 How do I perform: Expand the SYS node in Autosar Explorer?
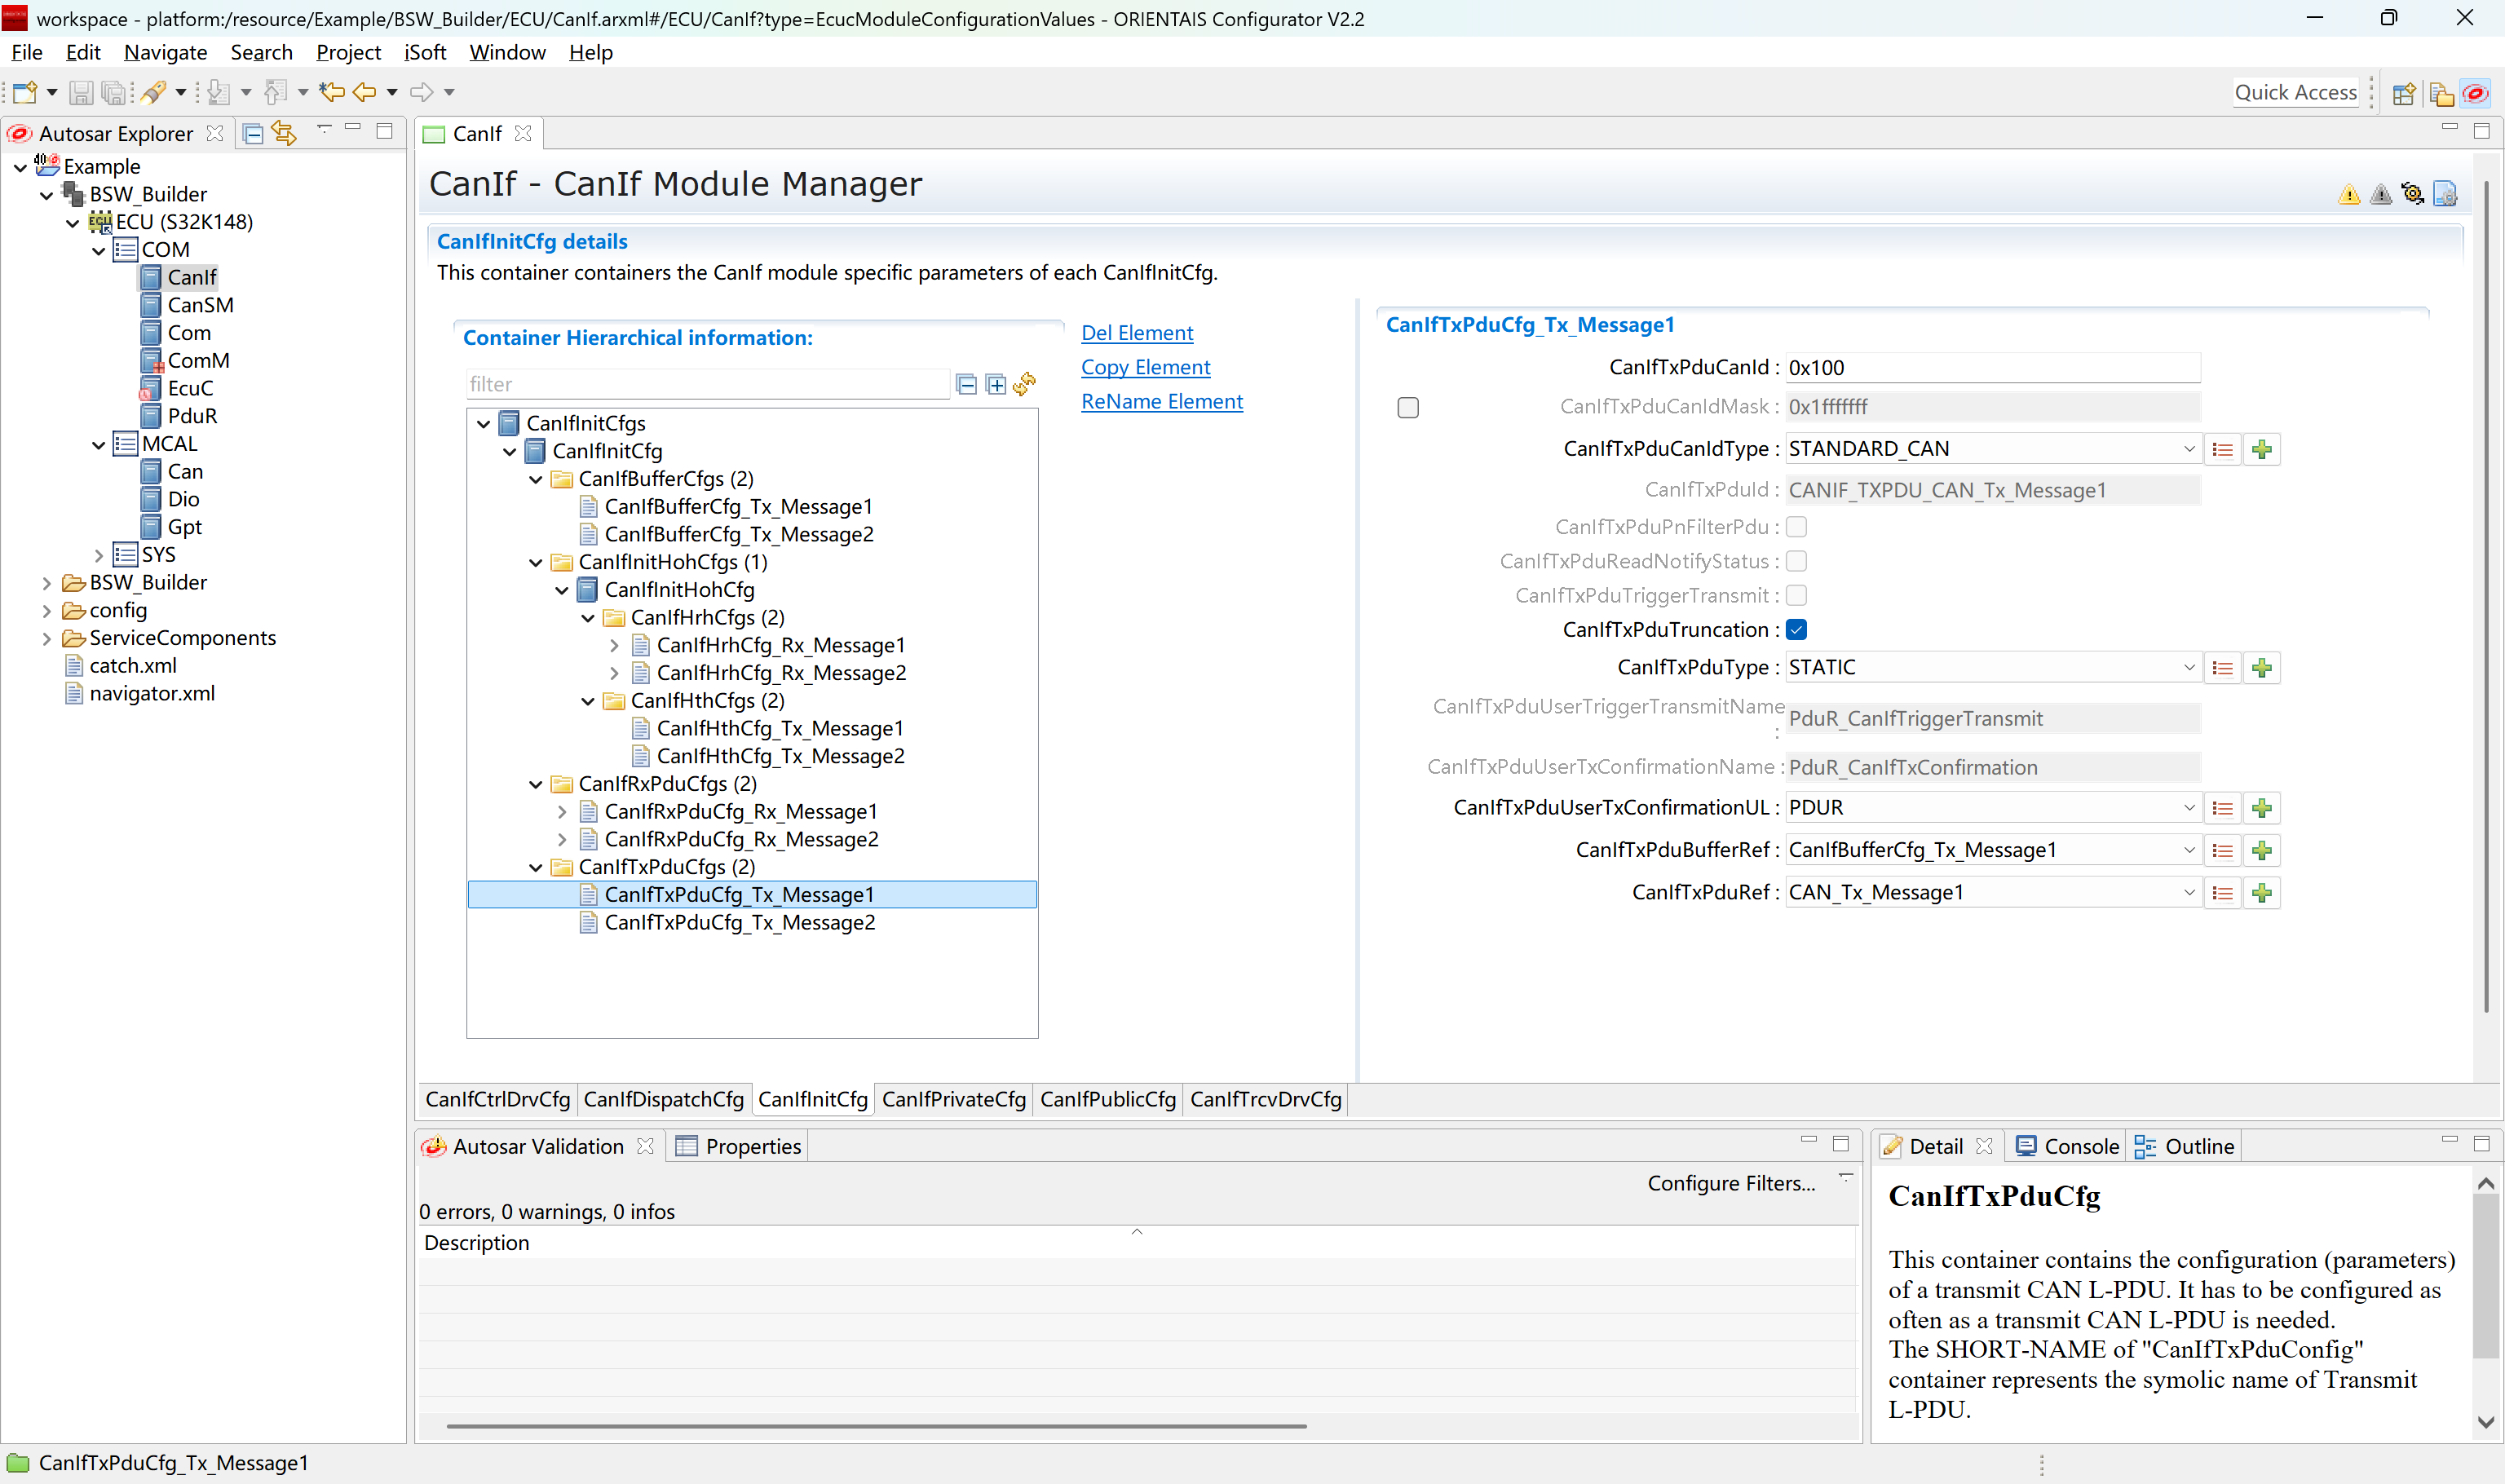pyautogui.click(x=98, y=555)
